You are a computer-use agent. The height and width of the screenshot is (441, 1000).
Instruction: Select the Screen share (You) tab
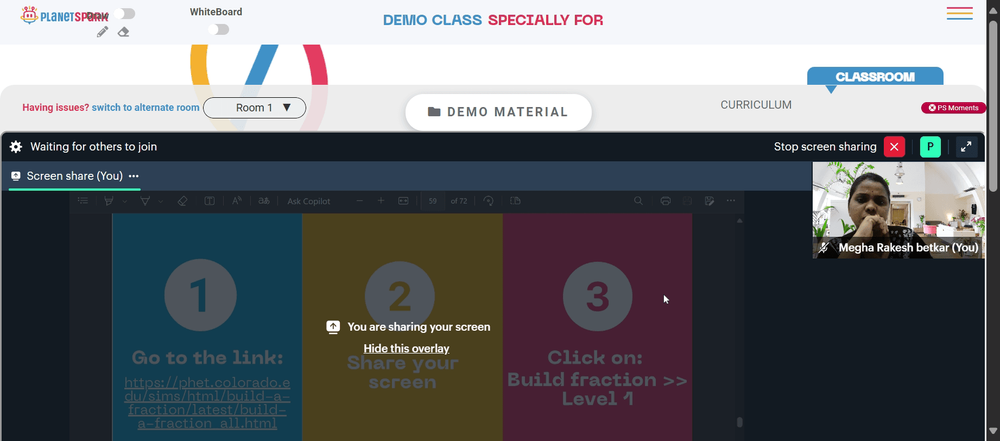coord(75,176)
